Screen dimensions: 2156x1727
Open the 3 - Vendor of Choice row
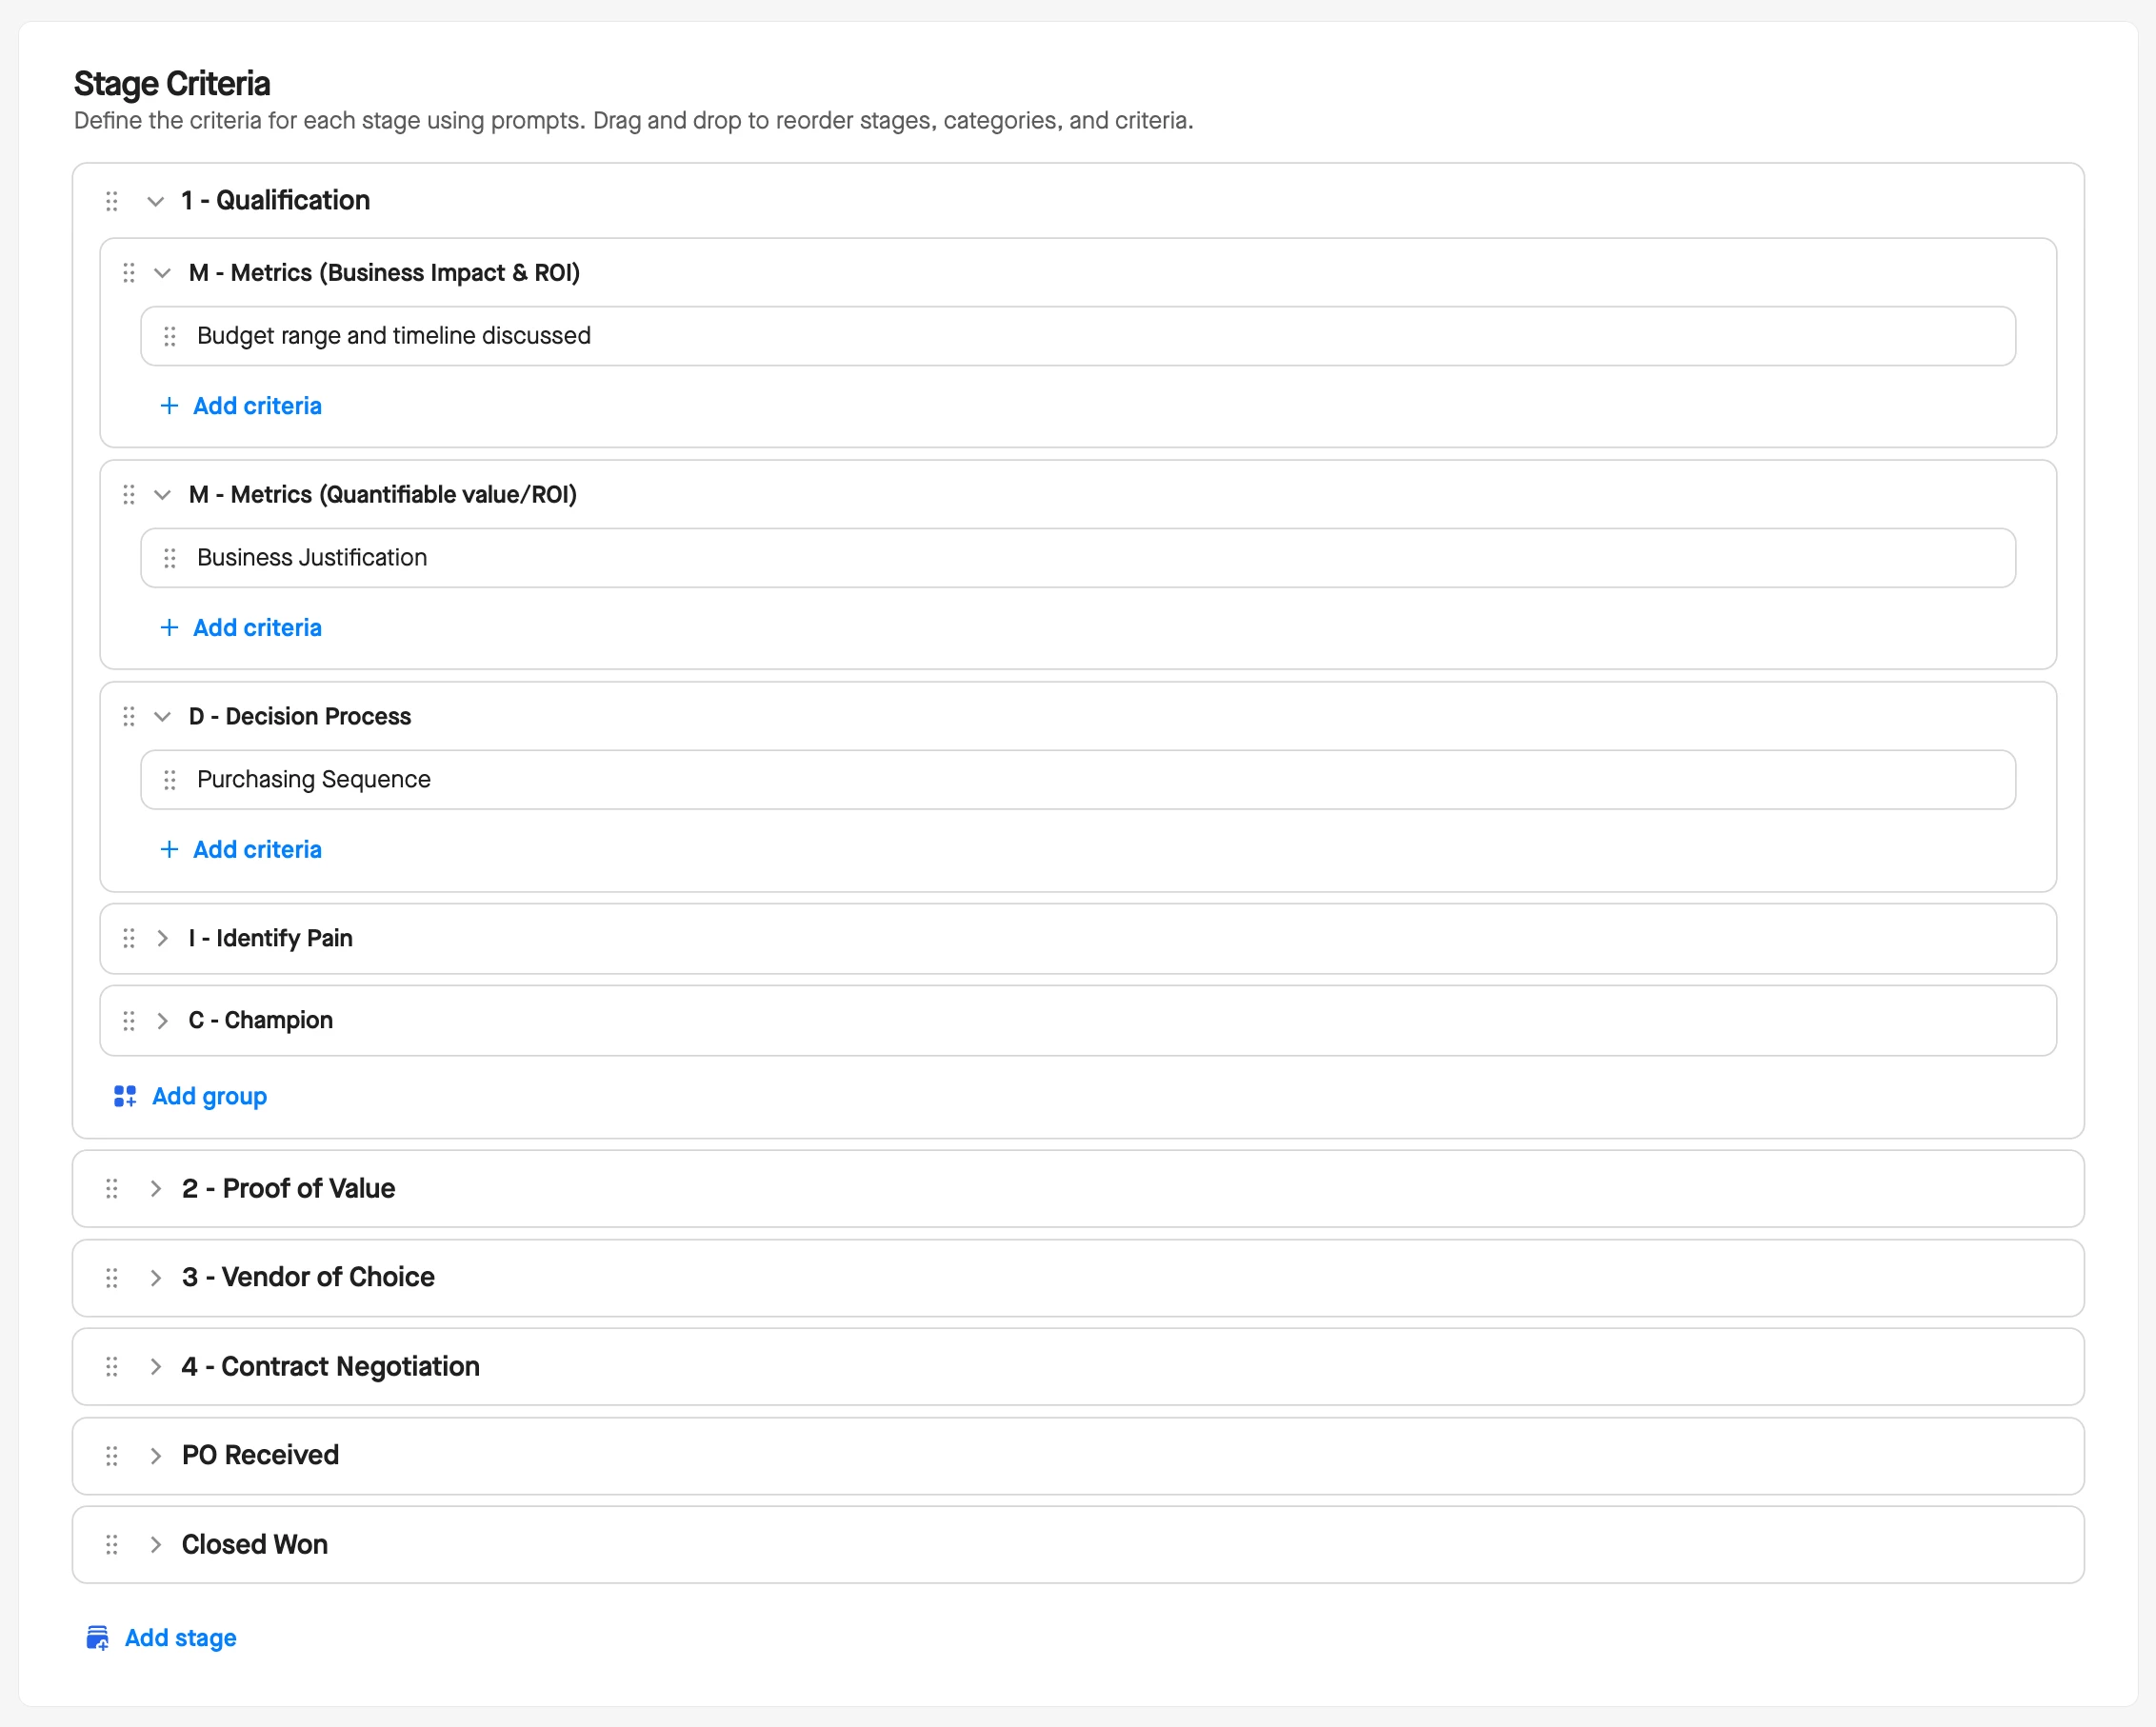point(308,1278)
